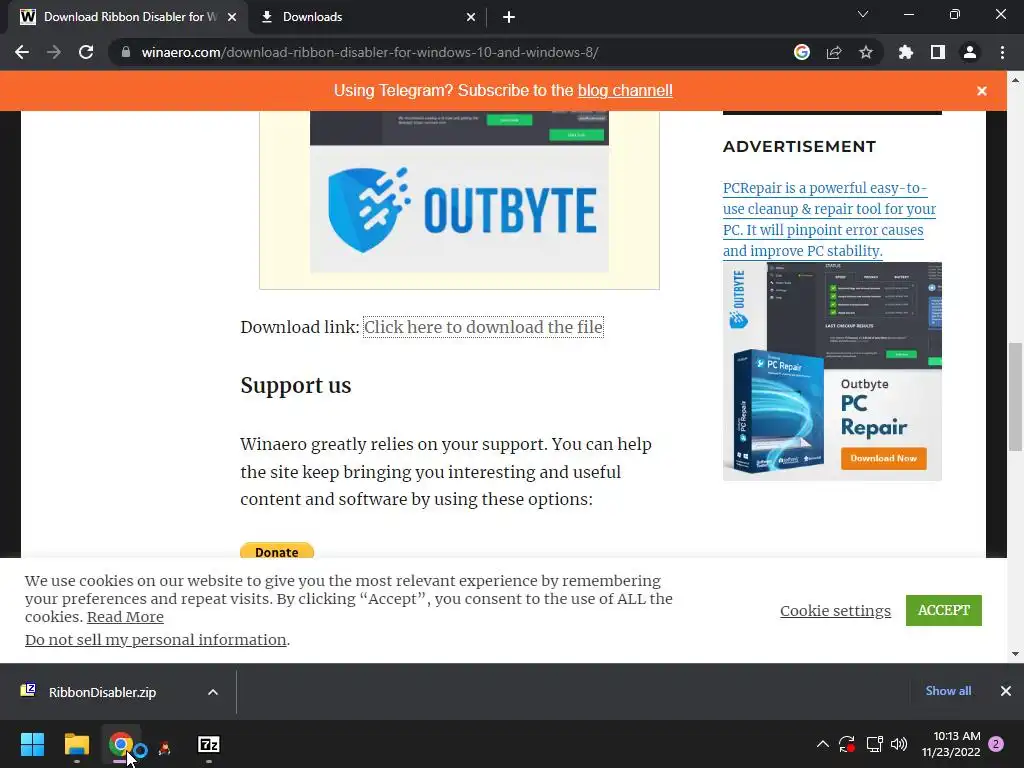Close the Download Ribbon Disabler tab
Image resolution: width=1024 pixels, height=768 pixels.
coord(232,17)
